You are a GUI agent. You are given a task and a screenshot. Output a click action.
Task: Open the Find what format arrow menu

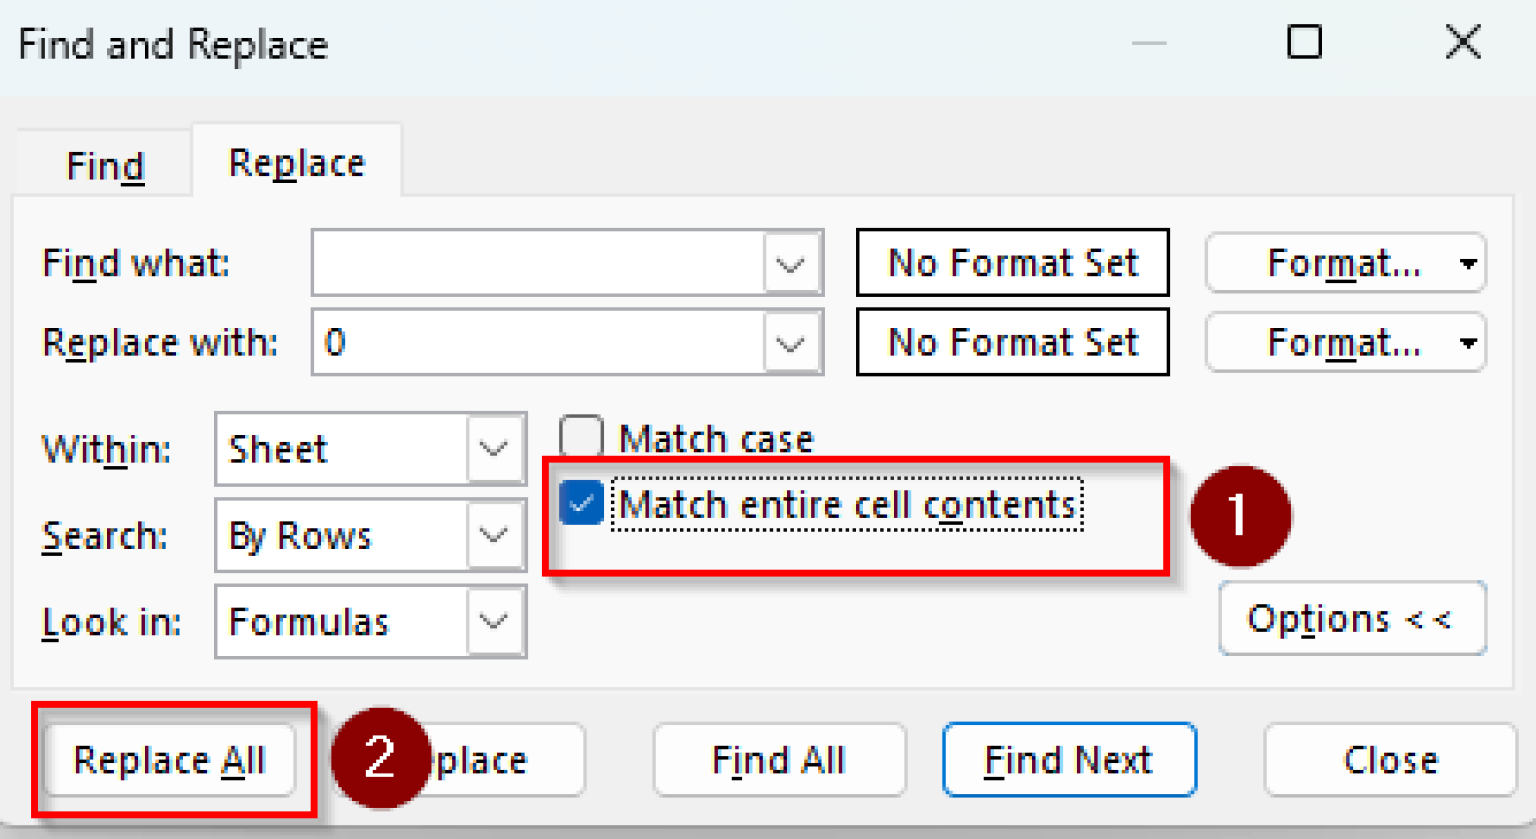pos(1468,264)
